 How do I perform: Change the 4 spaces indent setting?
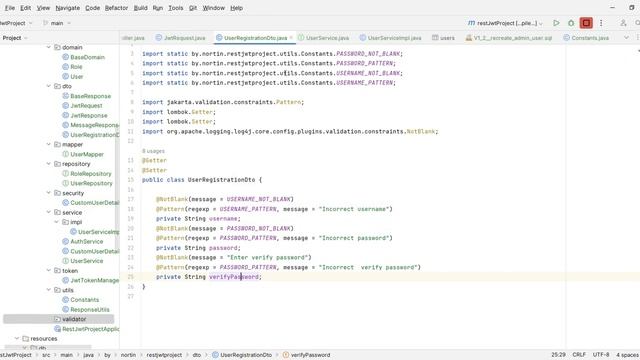627,355
